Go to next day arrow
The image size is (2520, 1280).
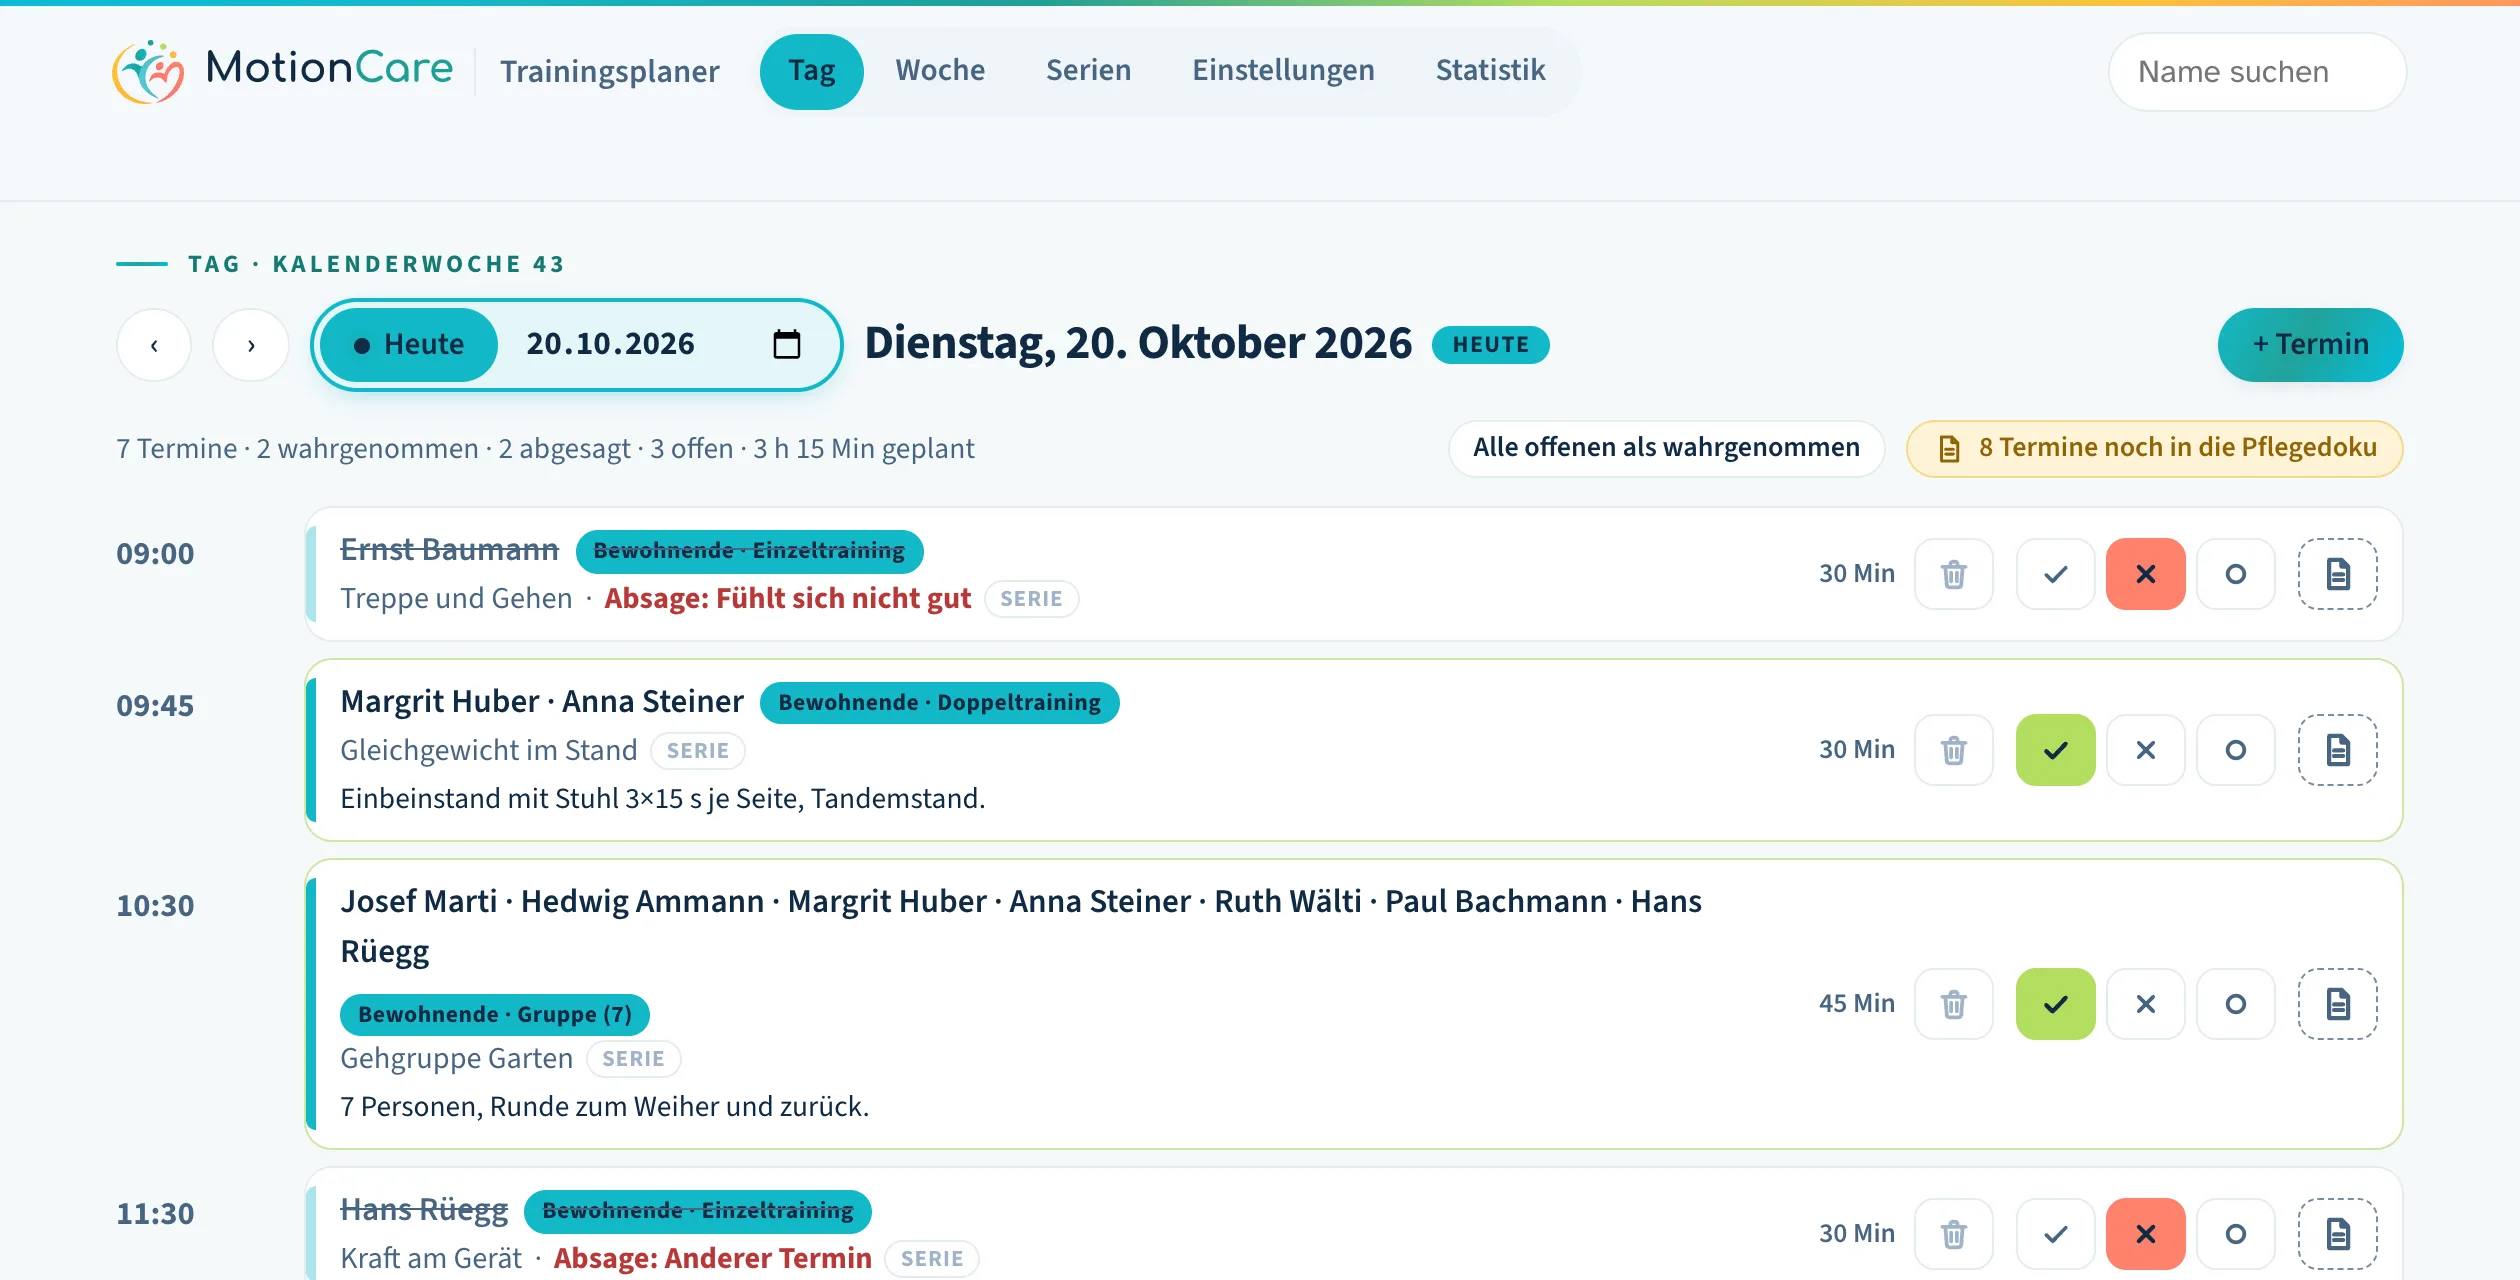coord(250,345)
